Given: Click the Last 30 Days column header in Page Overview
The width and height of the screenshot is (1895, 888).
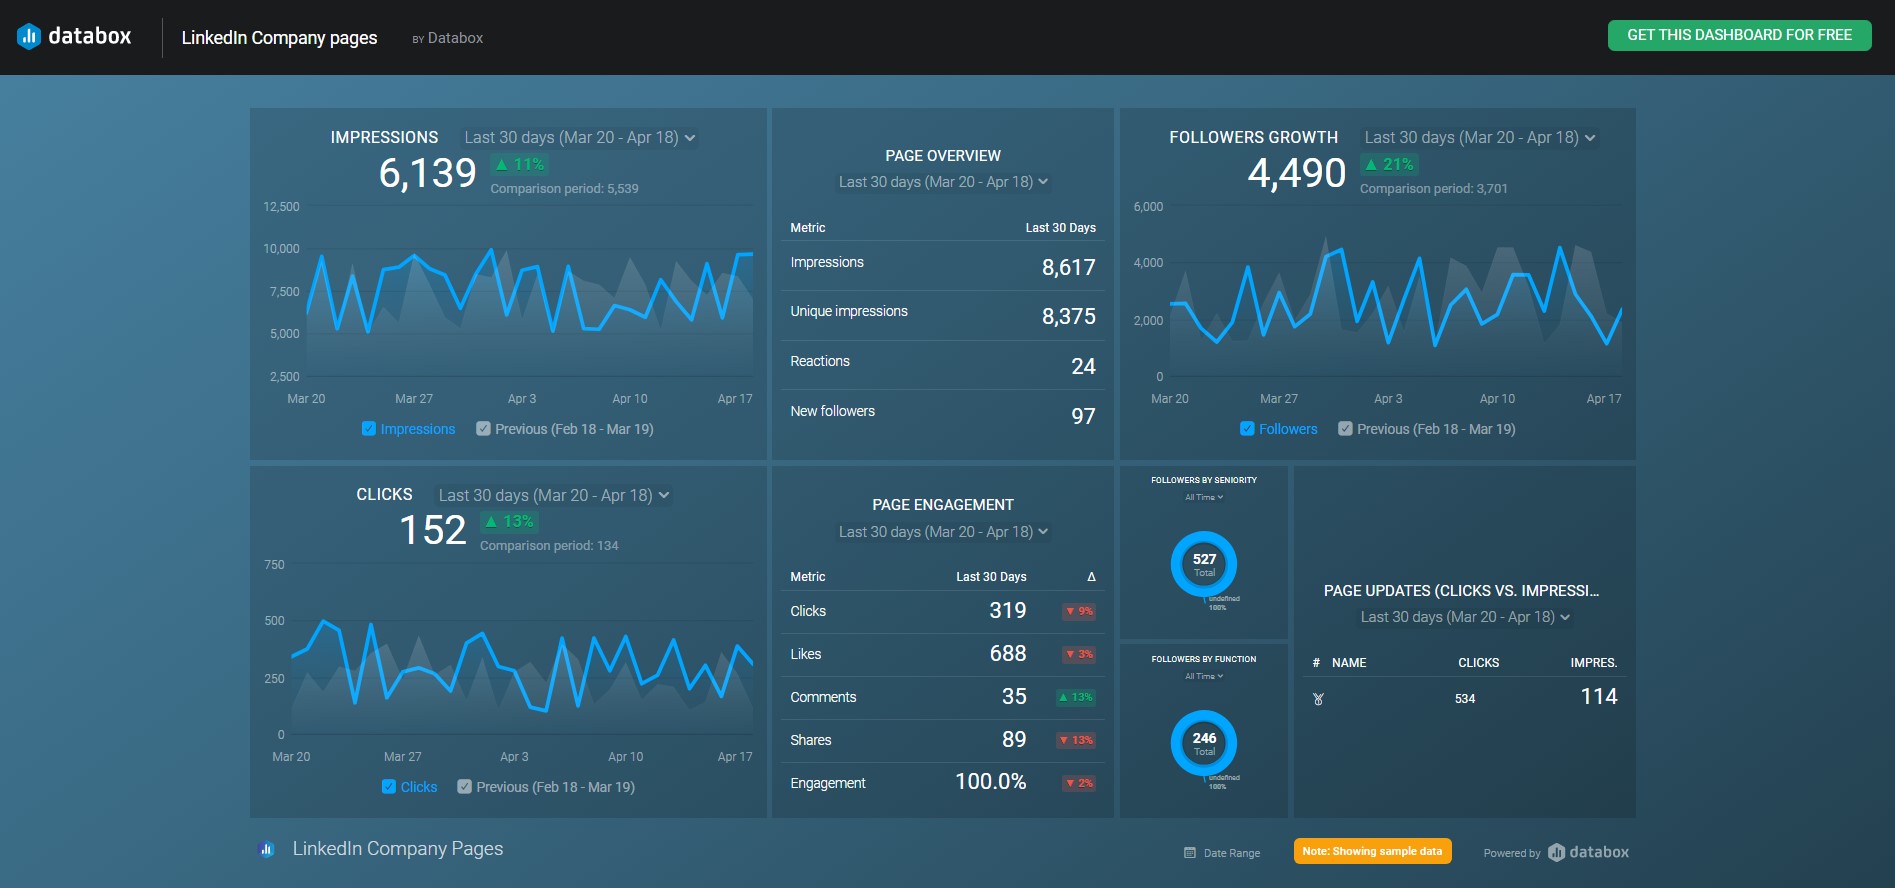Looking at the screenshot, I should pyautogui.click(x=1061, y=228).
